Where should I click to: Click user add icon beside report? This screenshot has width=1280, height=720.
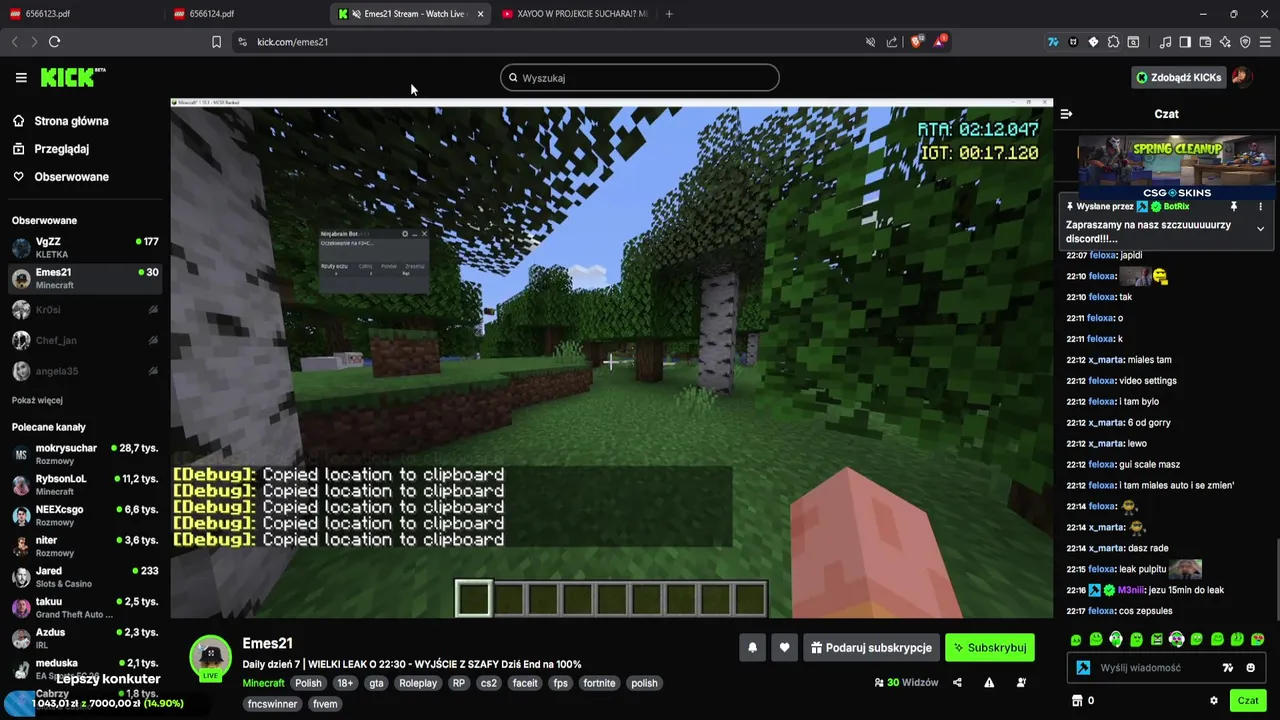(1021, 683)
